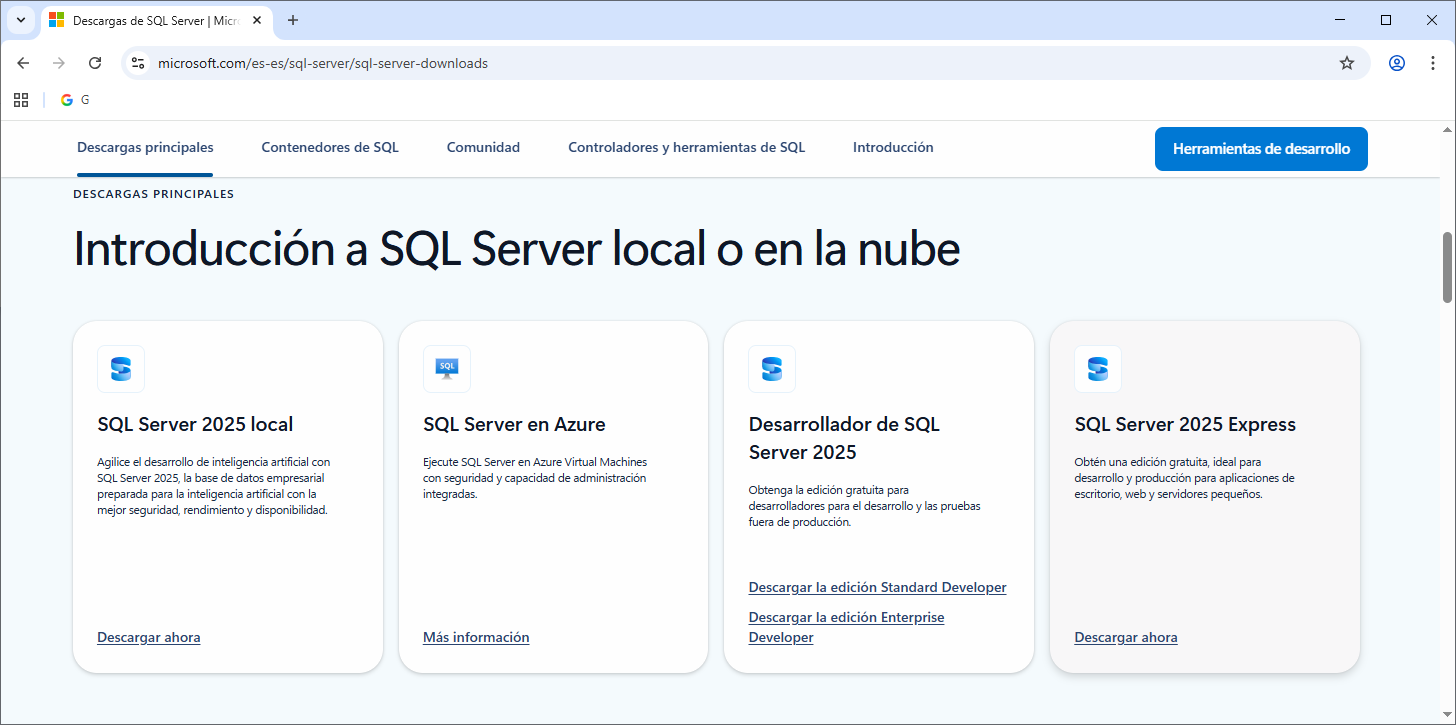
Task: Minimize the Chrome window
Action: point(1340,20)
